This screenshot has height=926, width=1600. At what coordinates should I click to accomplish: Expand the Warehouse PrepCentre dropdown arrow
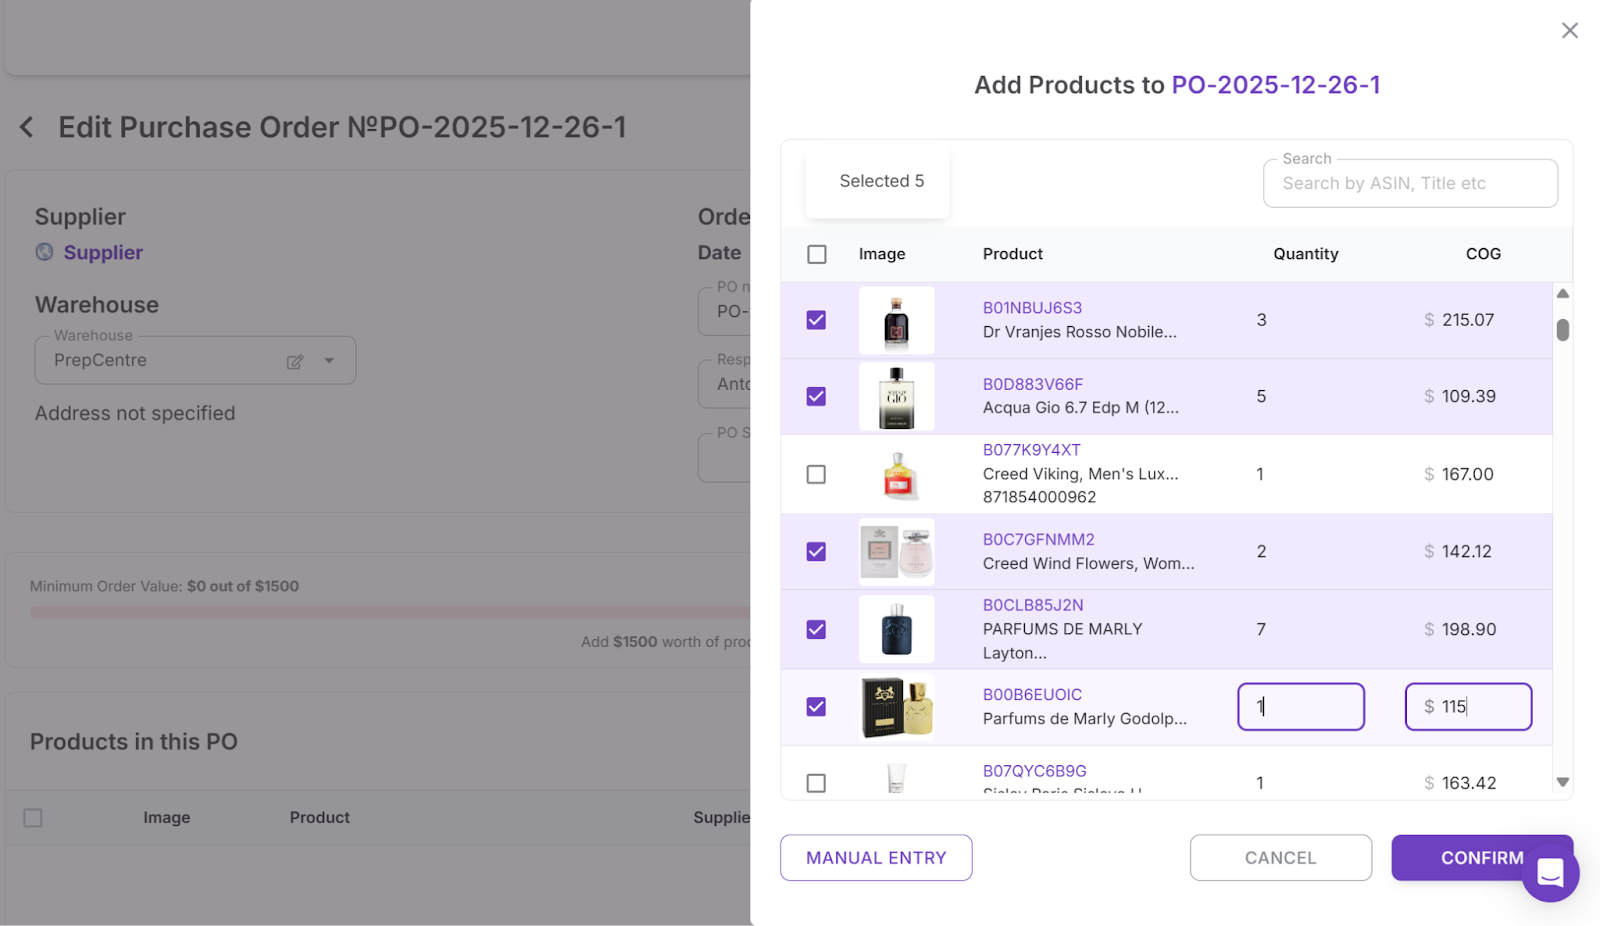click(x=329, y=361)
